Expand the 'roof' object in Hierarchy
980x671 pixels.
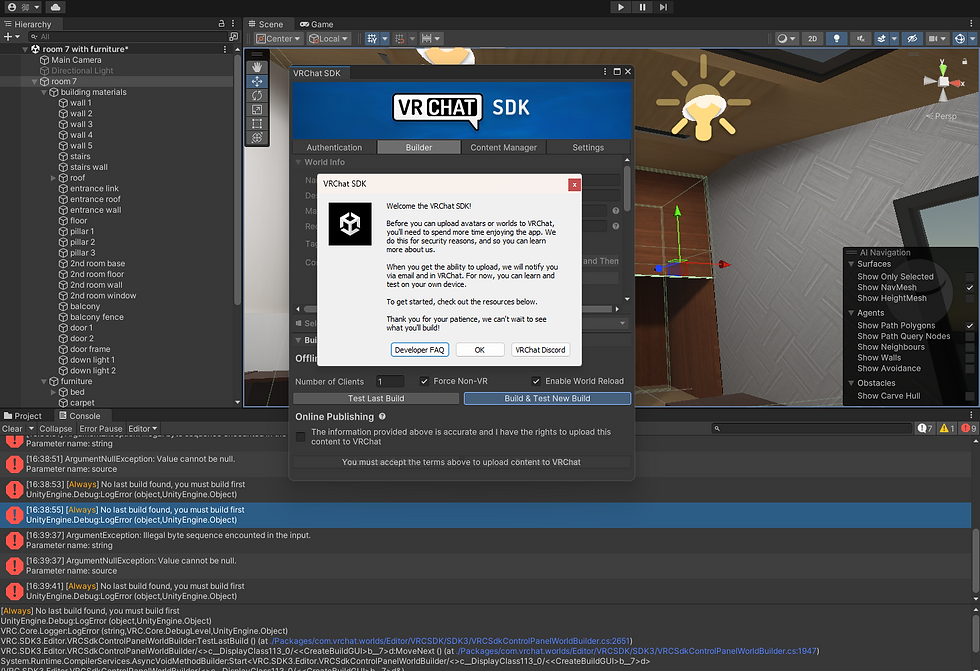[x=53, y=178]
